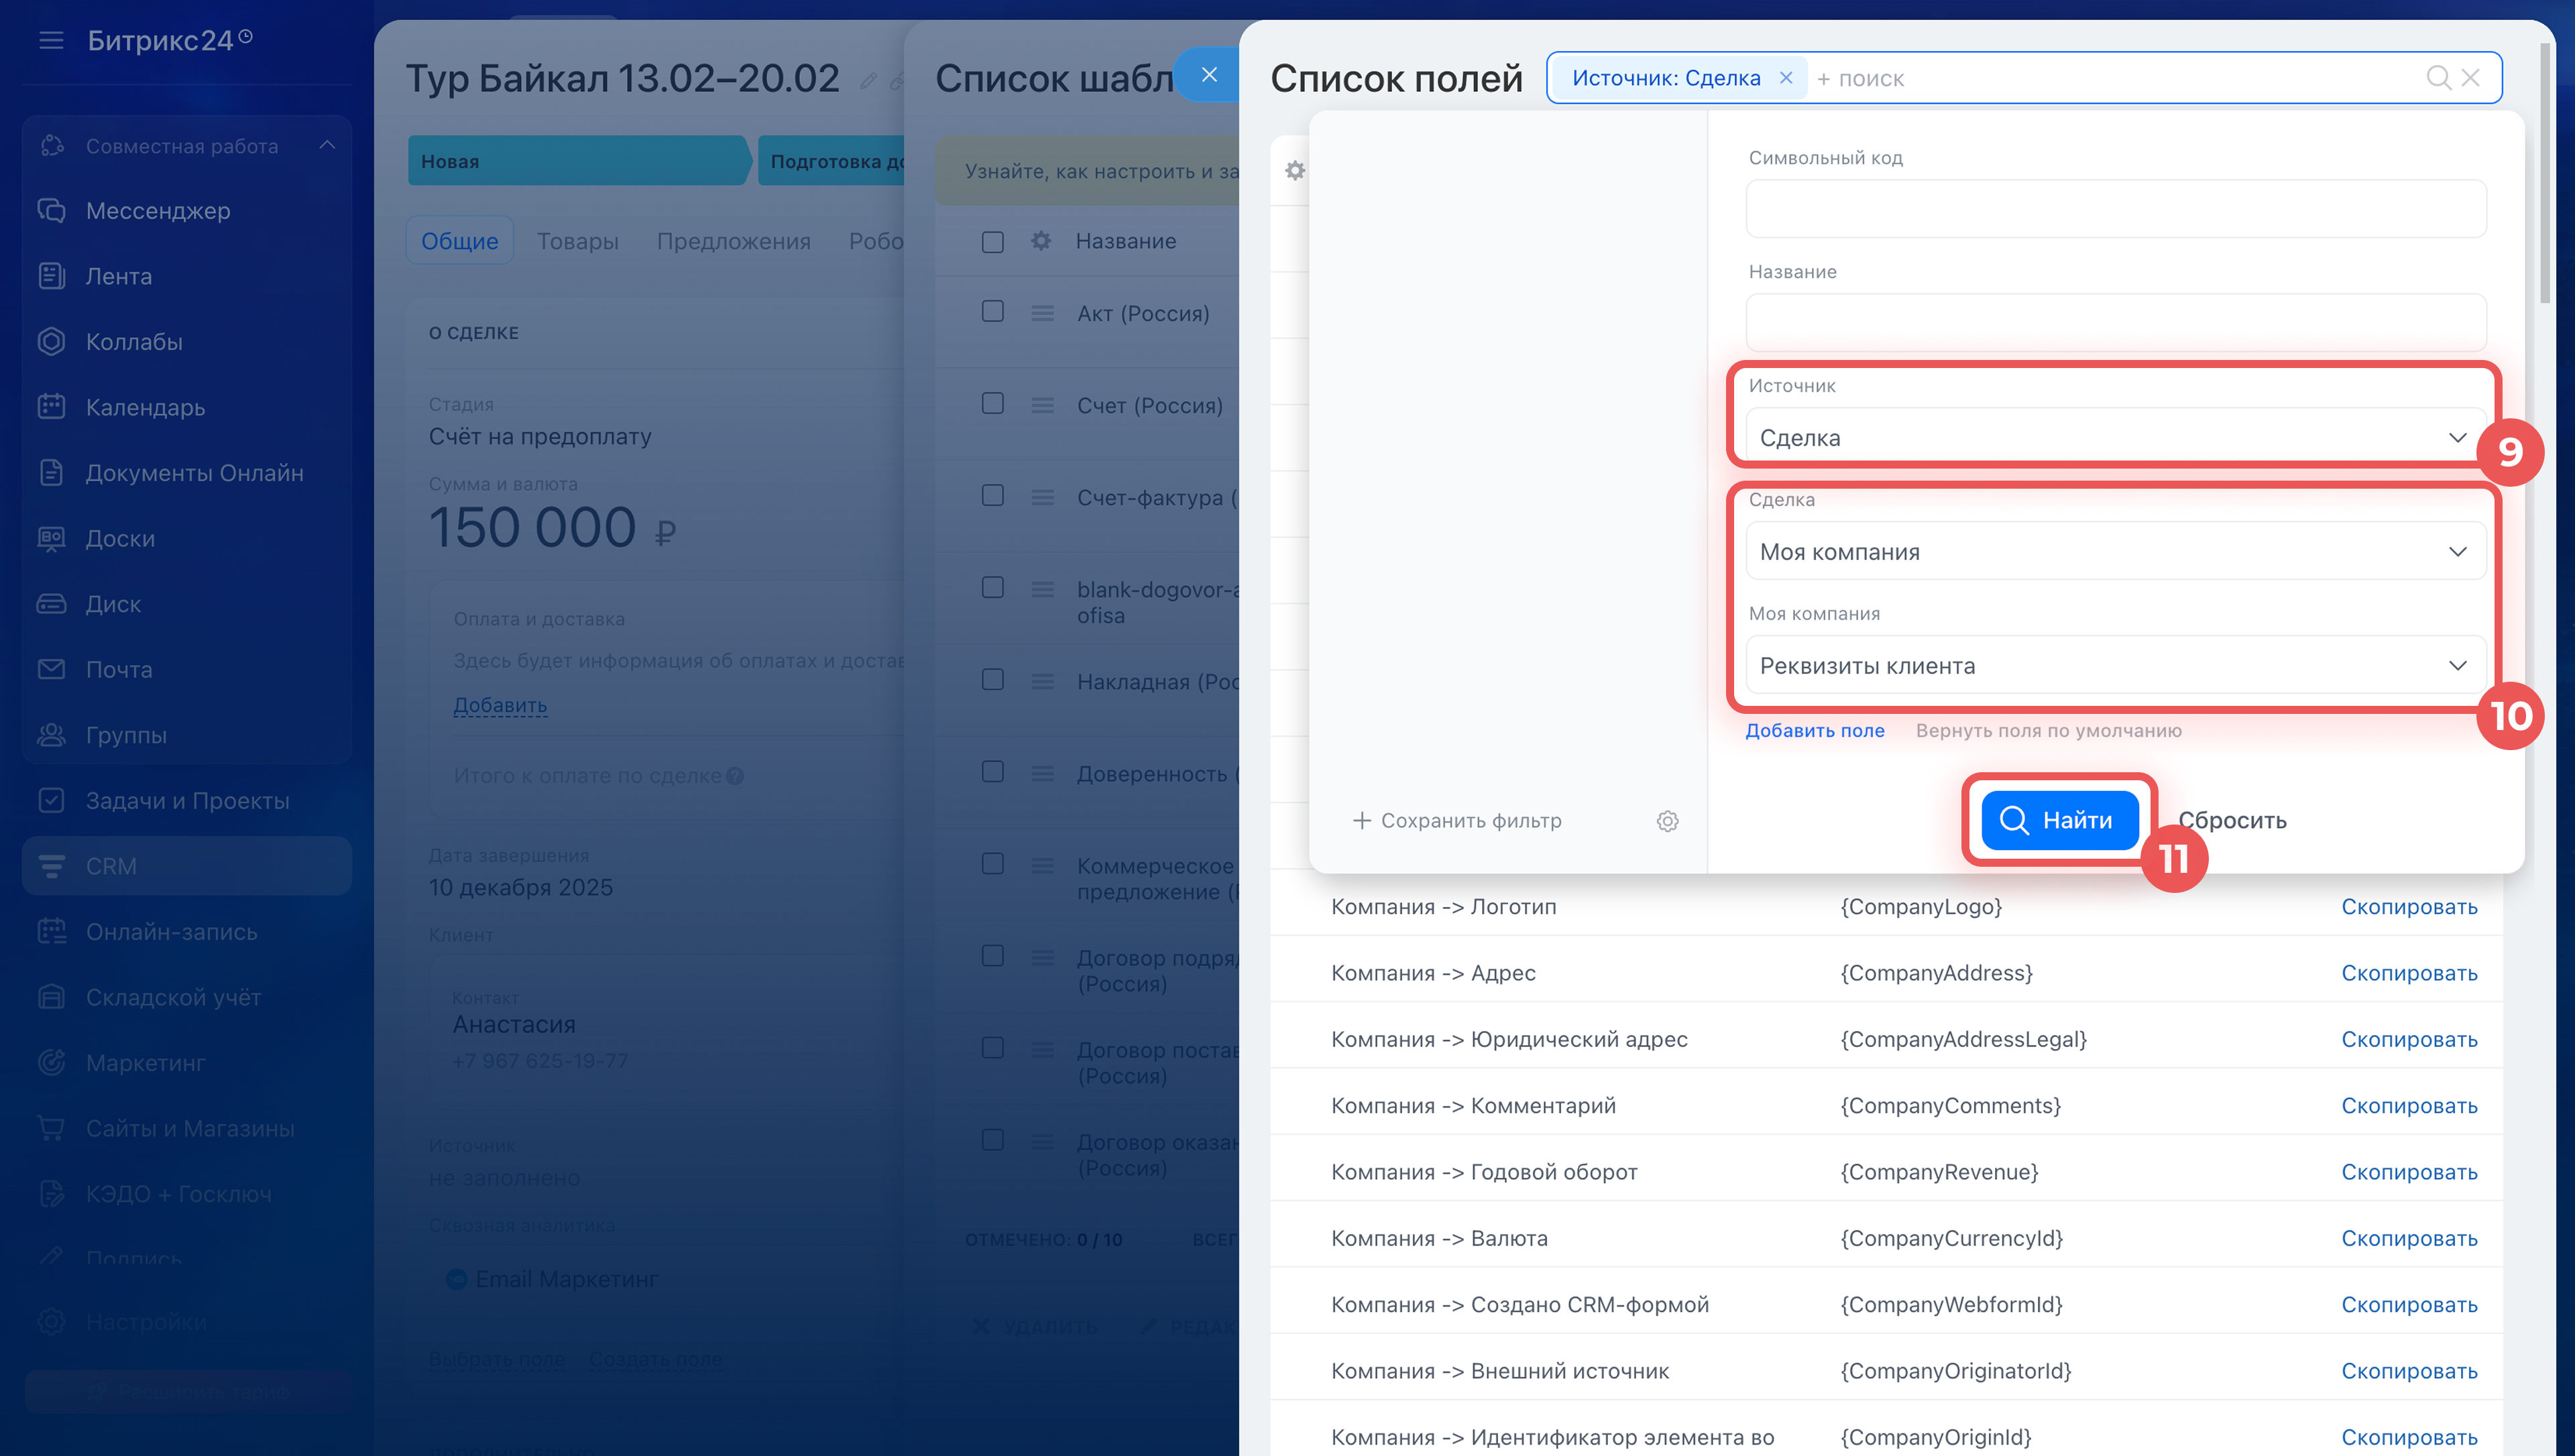Open the Предложения tab in the deal card
Image resolution: width=2575 pixels, height=1456 pixels.
click(x=733, y=241)
